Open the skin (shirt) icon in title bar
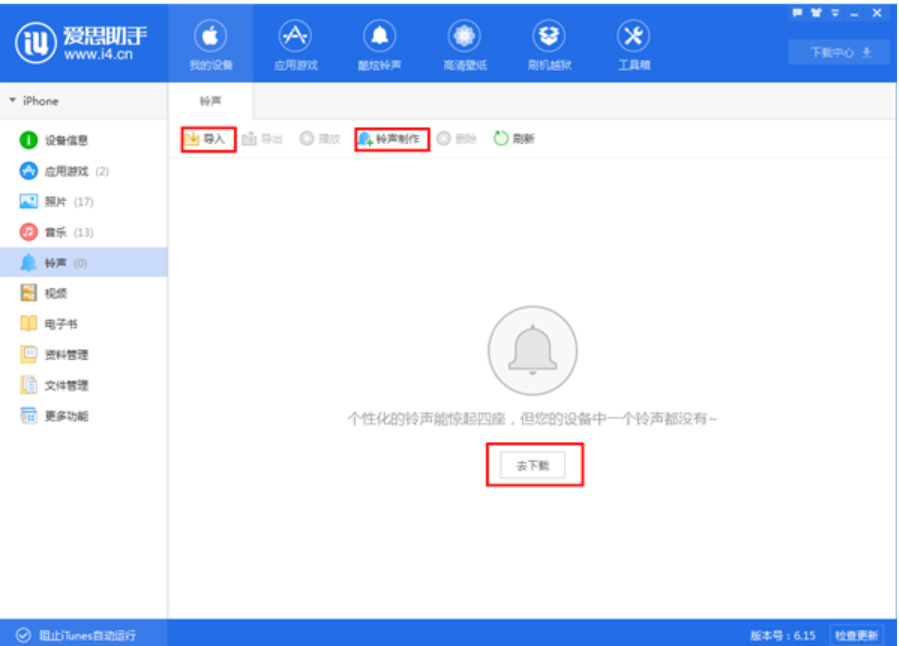This screenshot has width=899, height=646. (815, 13)
